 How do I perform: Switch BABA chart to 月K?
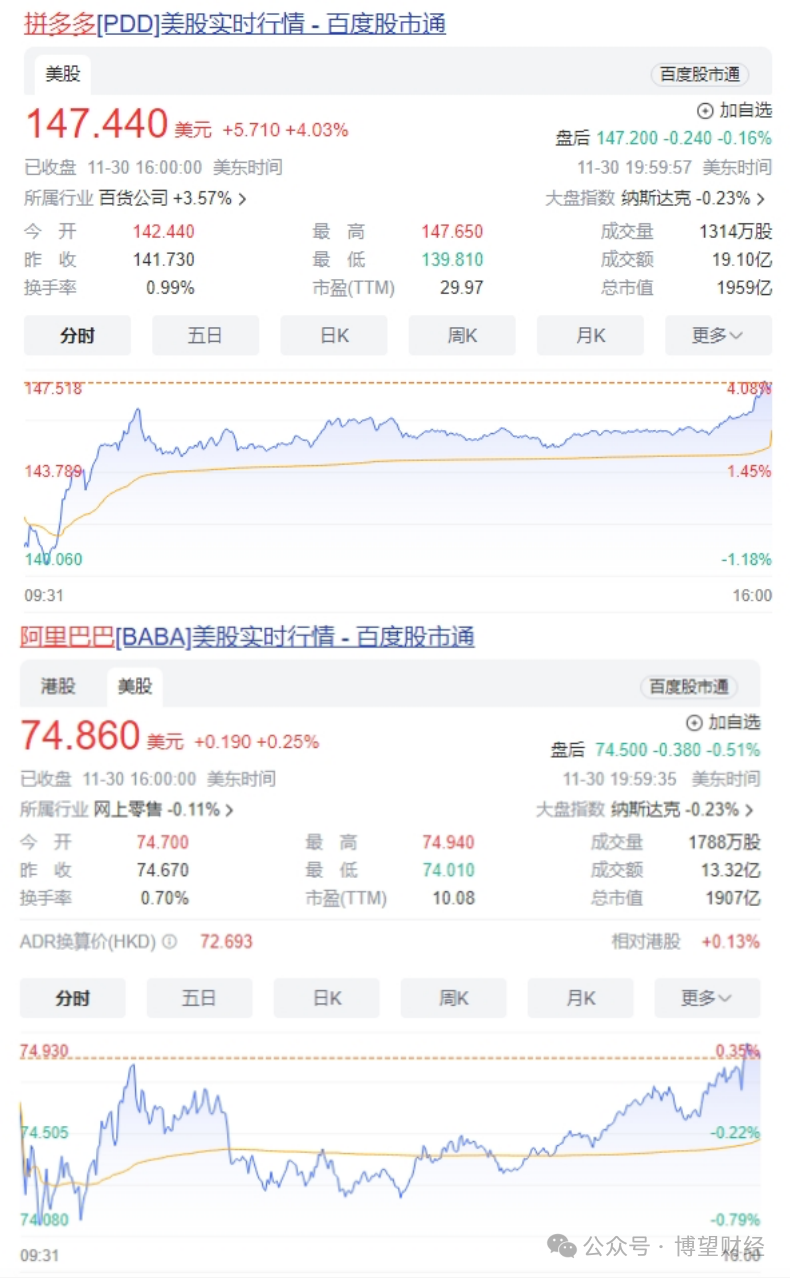(580, 998)
